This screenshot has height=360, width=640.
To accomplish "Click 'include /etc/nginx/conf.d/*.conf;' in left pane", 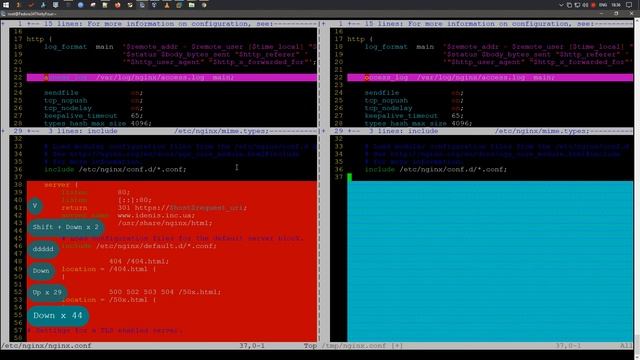I will [x=115, y=169].
